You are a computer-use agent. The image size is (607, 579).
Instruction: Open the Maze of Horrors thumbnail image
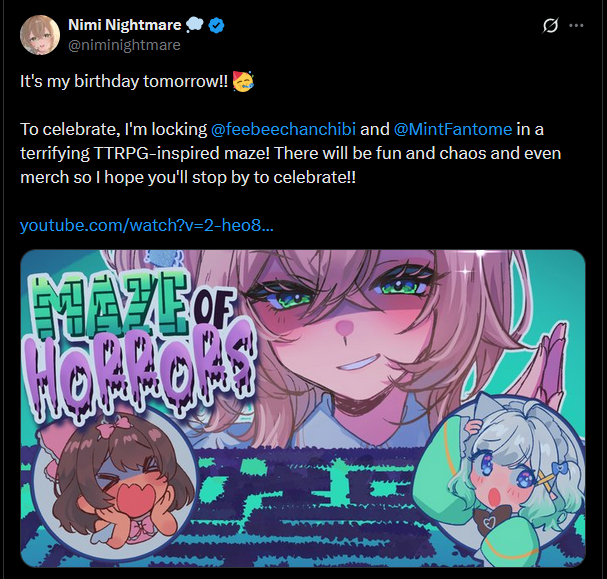[x=303, y=409]
